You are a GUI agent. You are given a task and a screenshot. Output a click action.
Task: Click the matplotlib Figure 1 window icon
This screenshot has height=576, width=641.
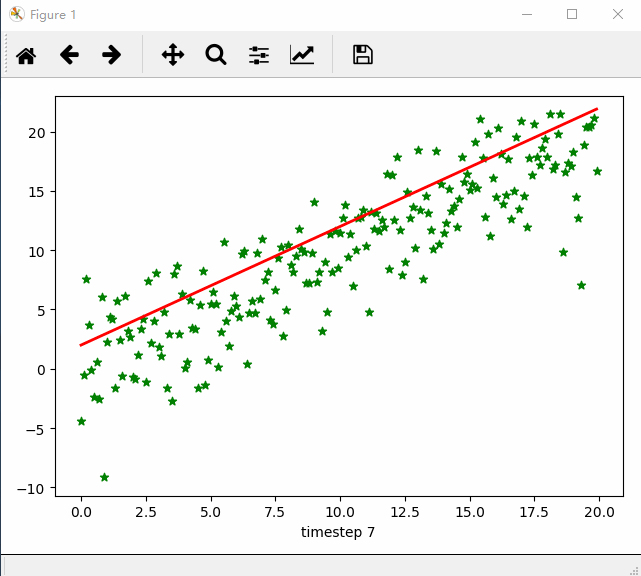[17, 14]
